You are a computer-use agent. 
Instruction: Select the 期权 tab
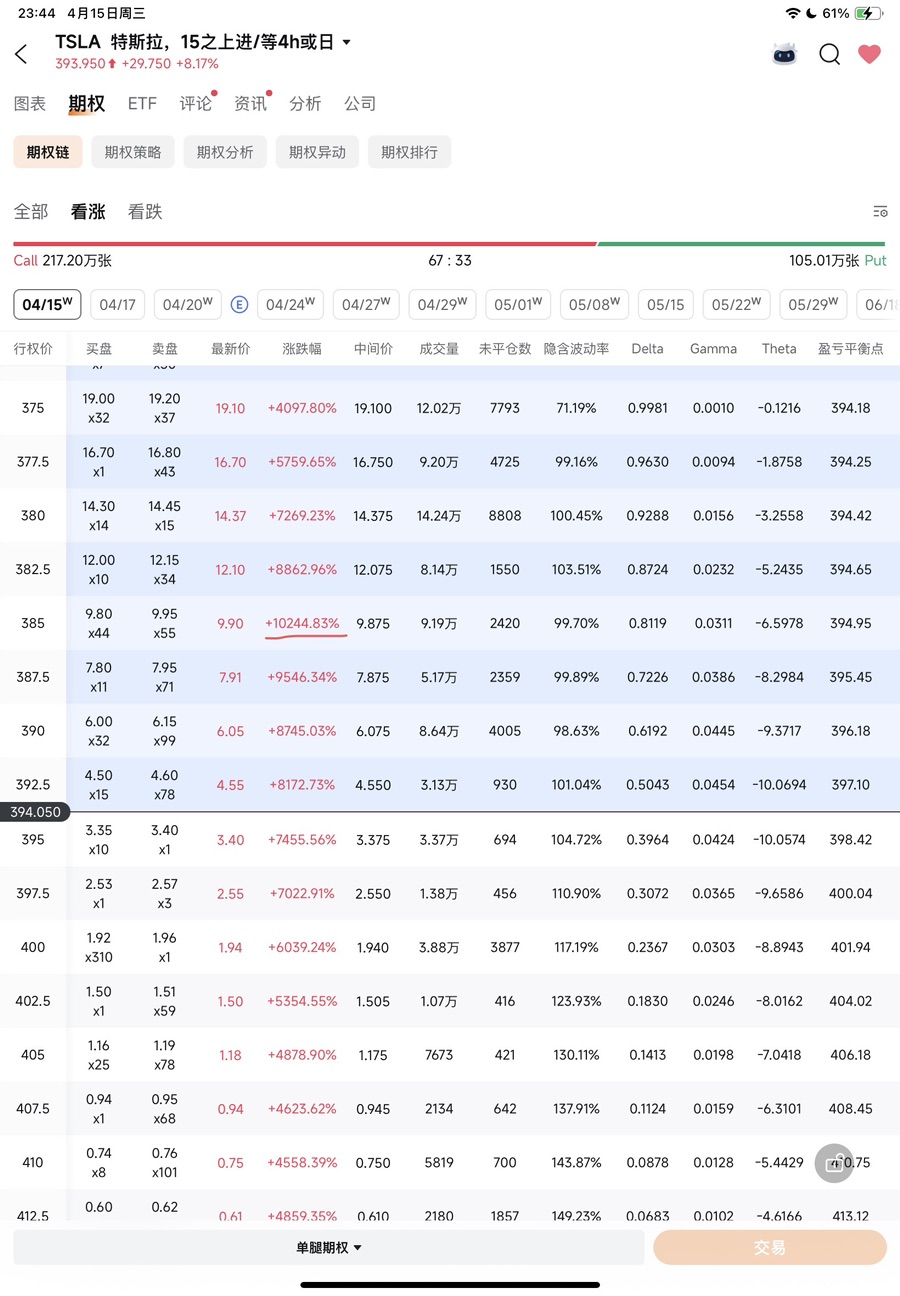(86, 103)
